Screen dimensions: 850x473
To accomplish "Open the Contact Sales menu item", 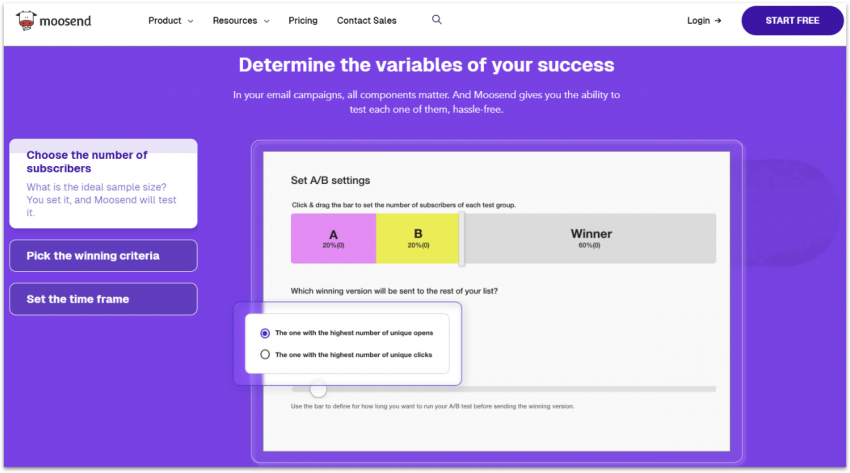I will coord(366,20).
